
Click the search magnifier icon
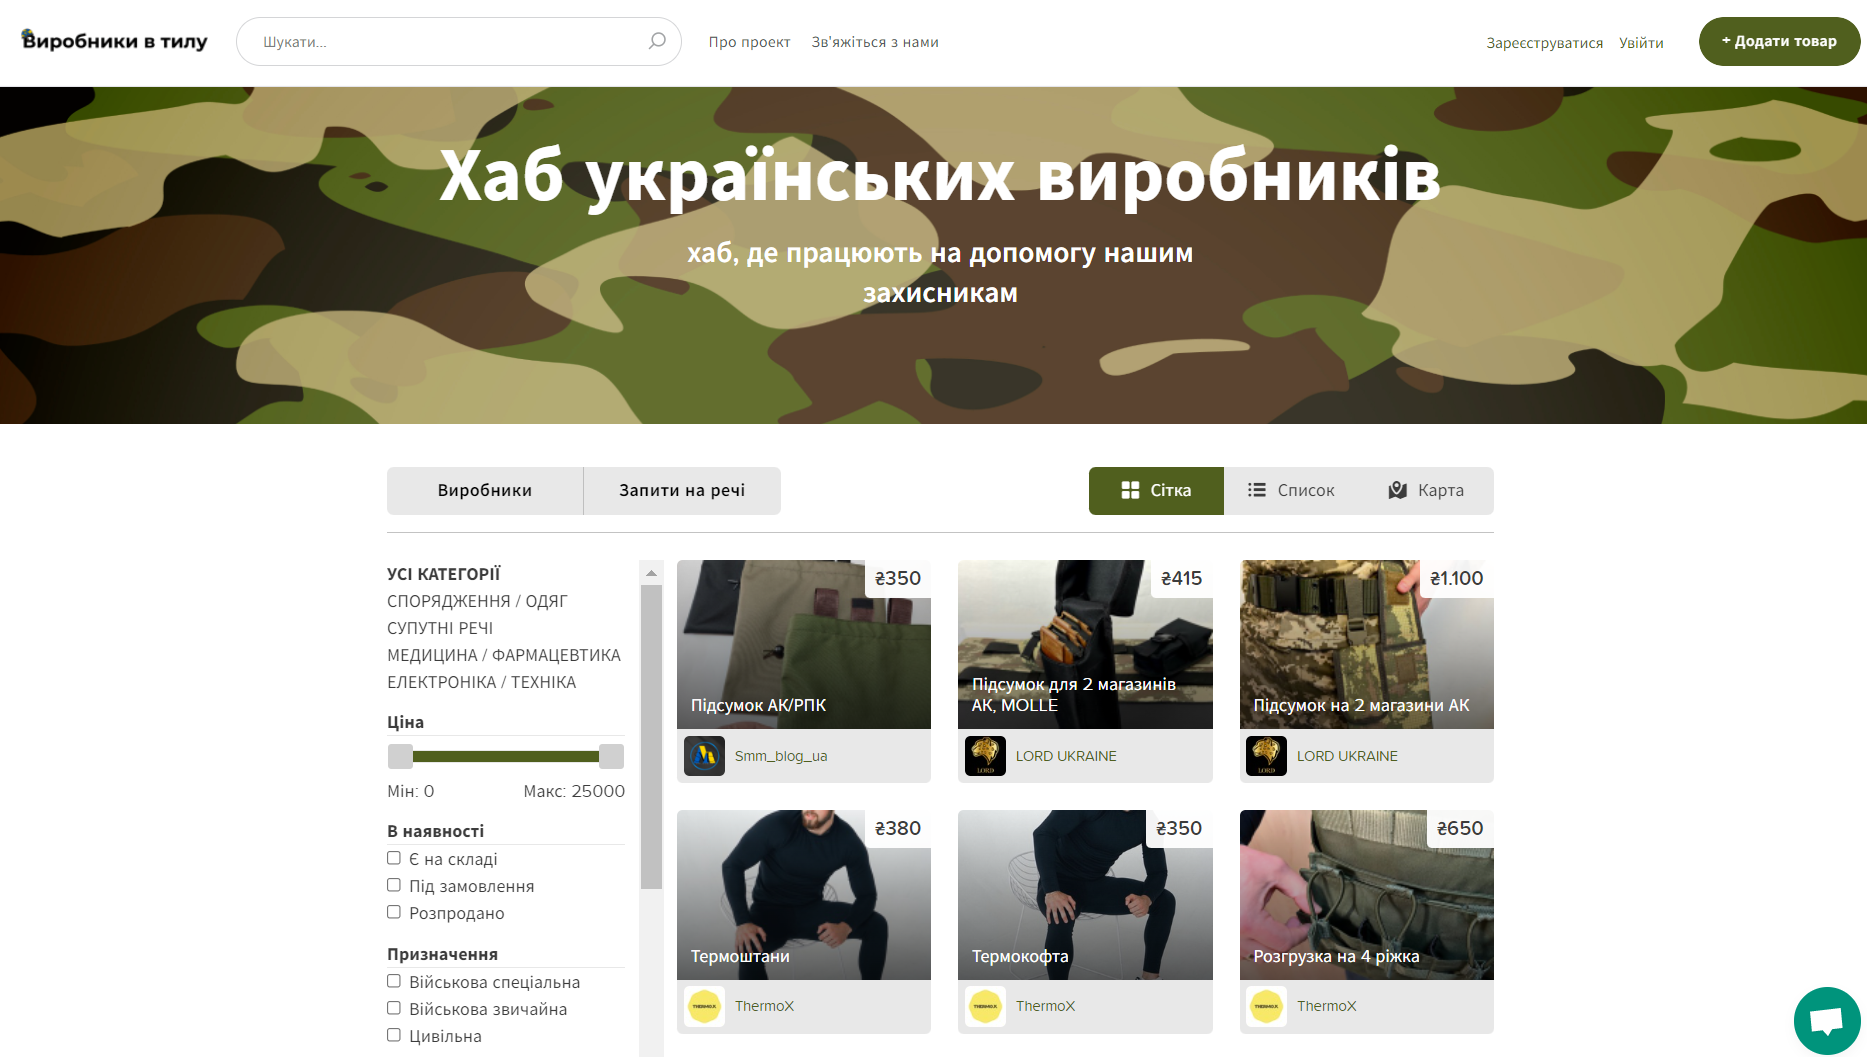[657, 41]
